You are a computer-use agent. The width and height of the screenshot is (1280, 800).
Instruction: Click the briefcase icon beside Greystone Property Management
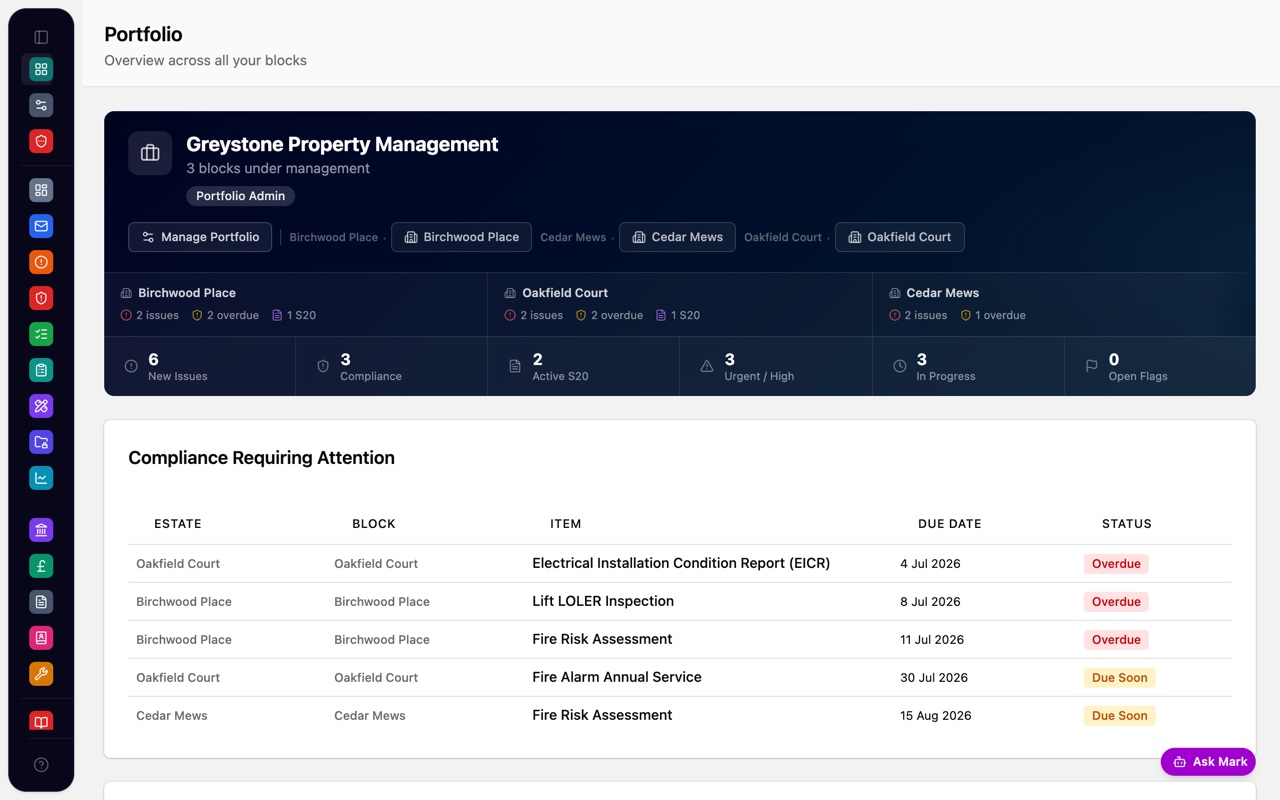pyautogui.click(x=150, y=153)
